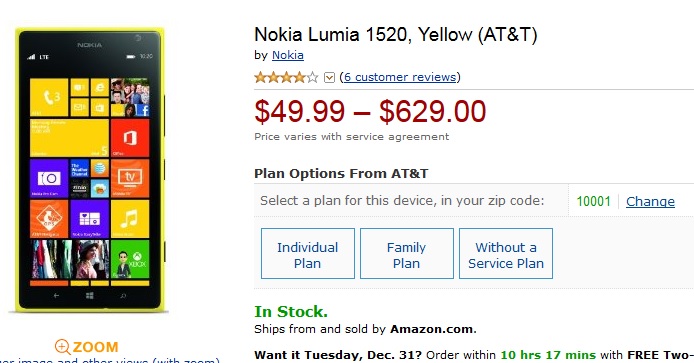Click the yellow music note tile
The width and height of the screenshot is (694, 363).
click(x=130, y=219)
